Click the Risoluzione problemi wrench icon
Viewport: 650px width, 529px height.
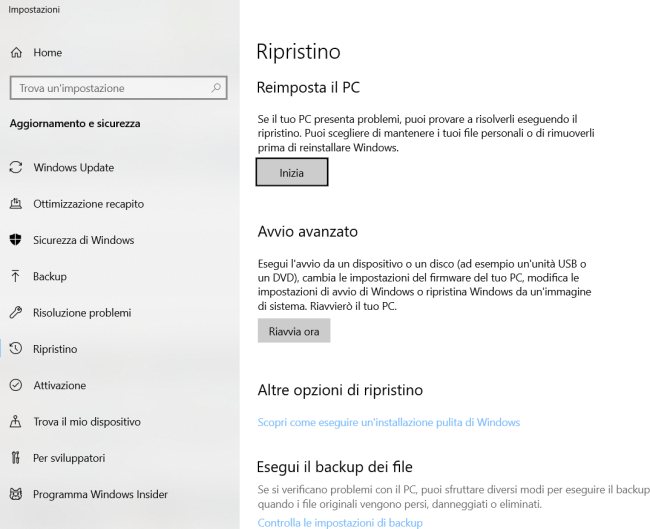pyautogui.click(x=15, y=313)
